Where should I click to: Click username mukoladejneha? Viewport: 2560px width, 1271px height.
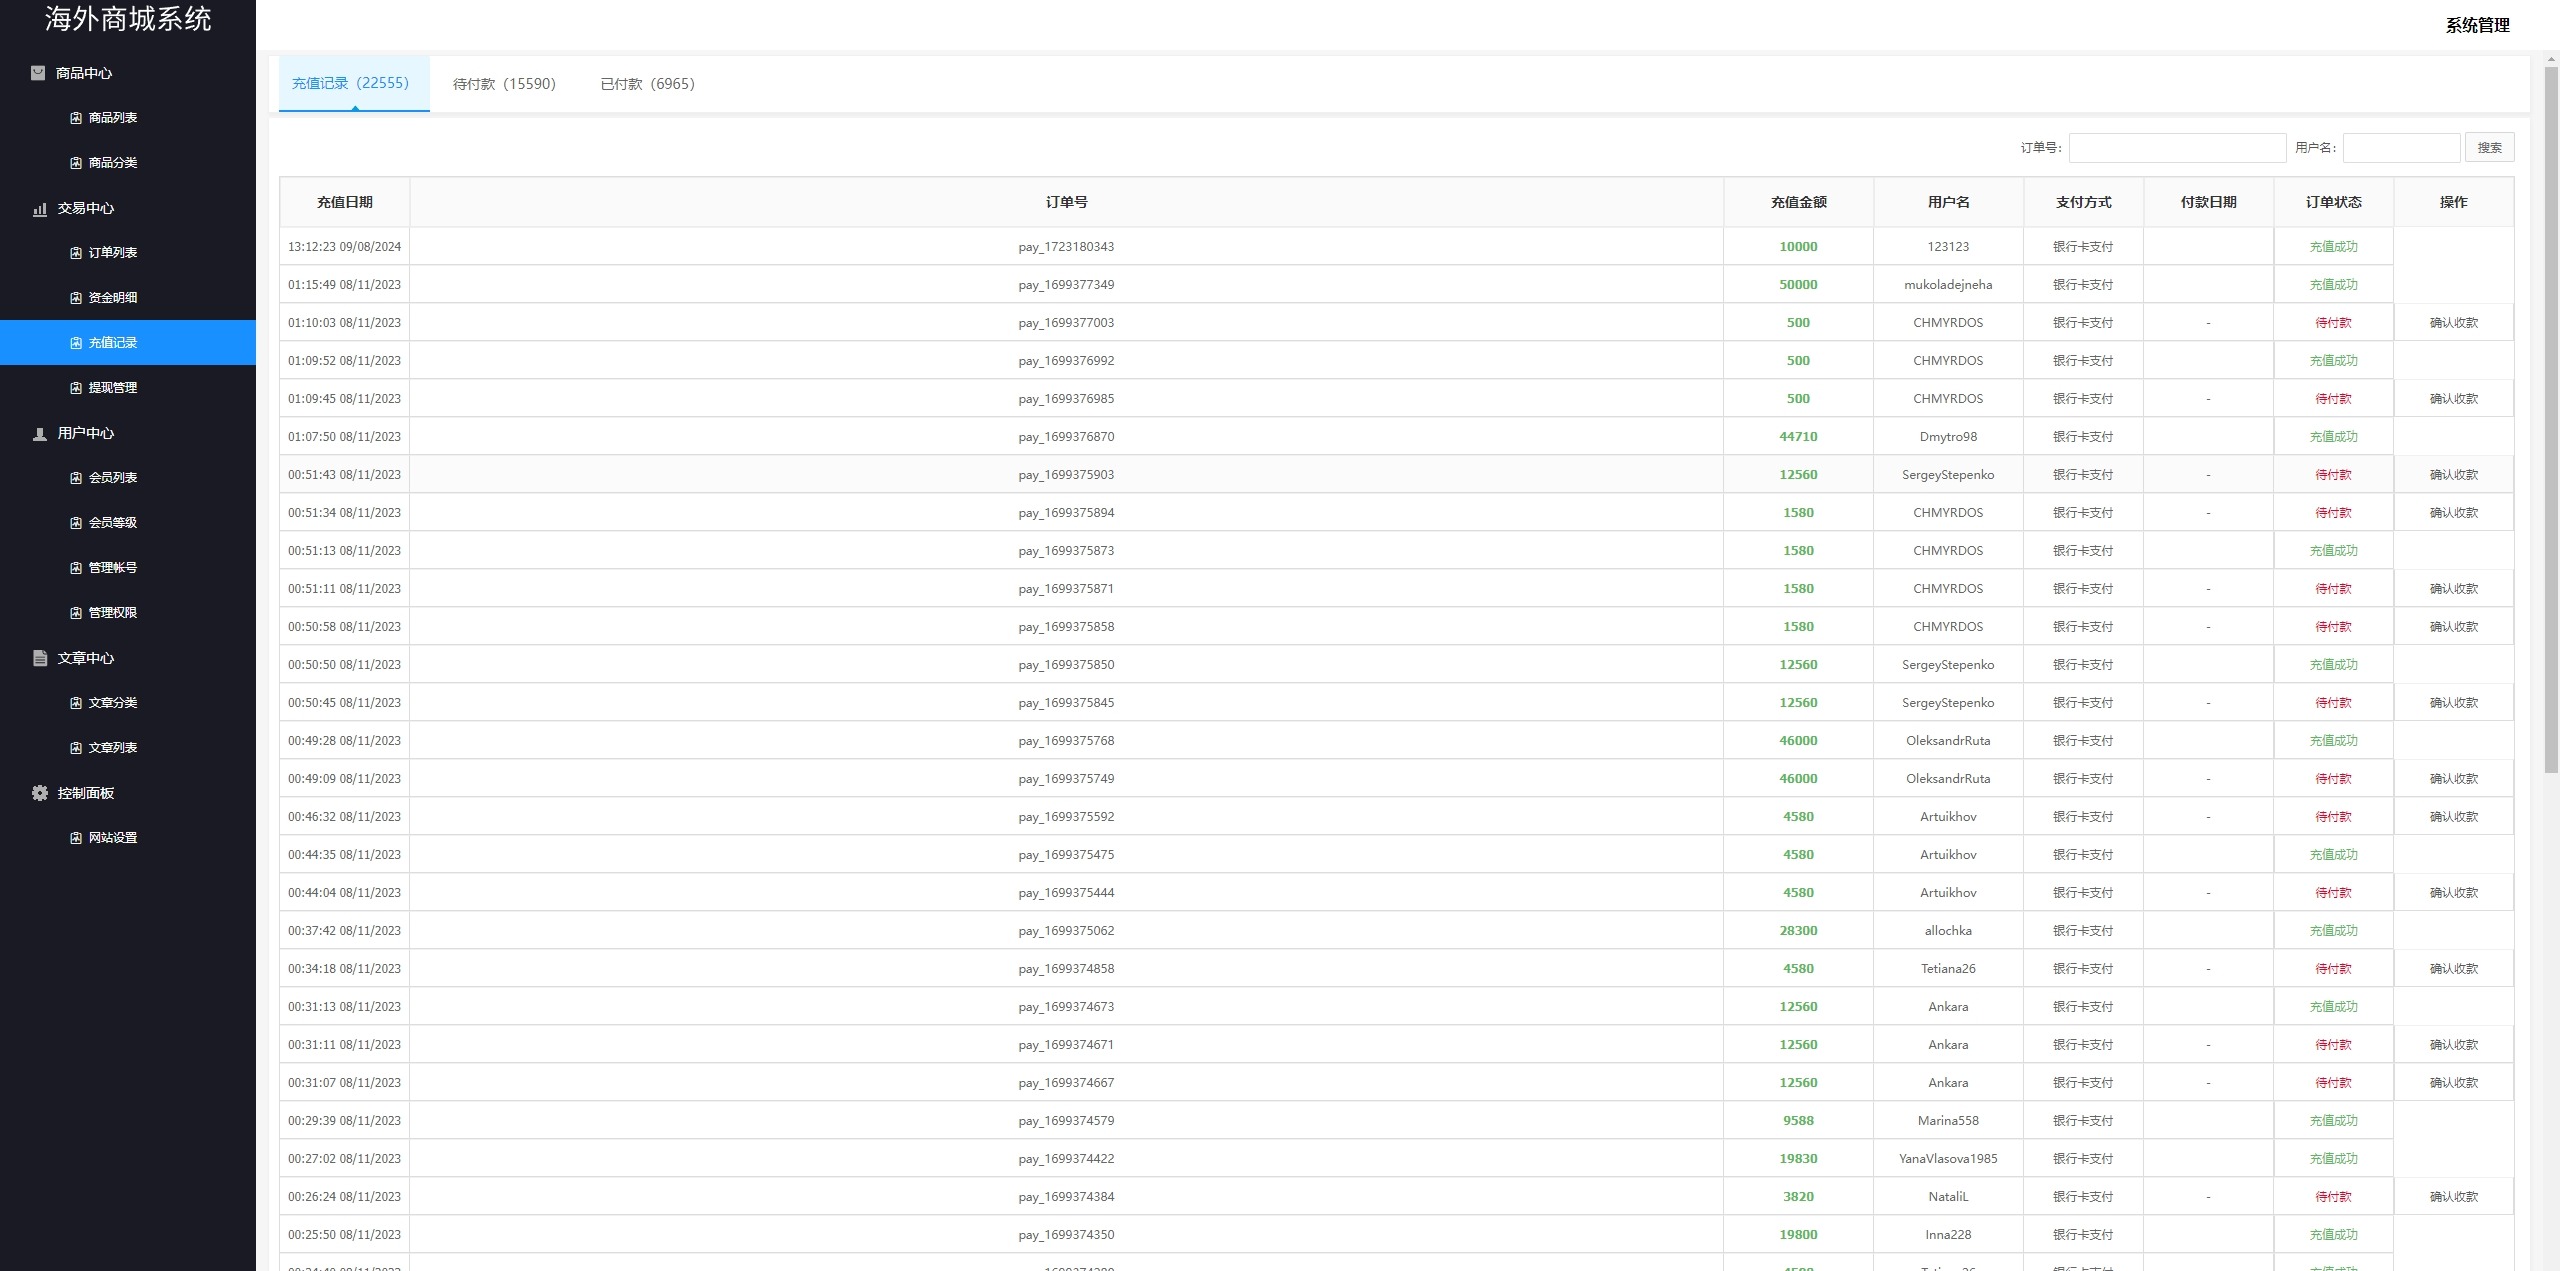(1948, 285)
